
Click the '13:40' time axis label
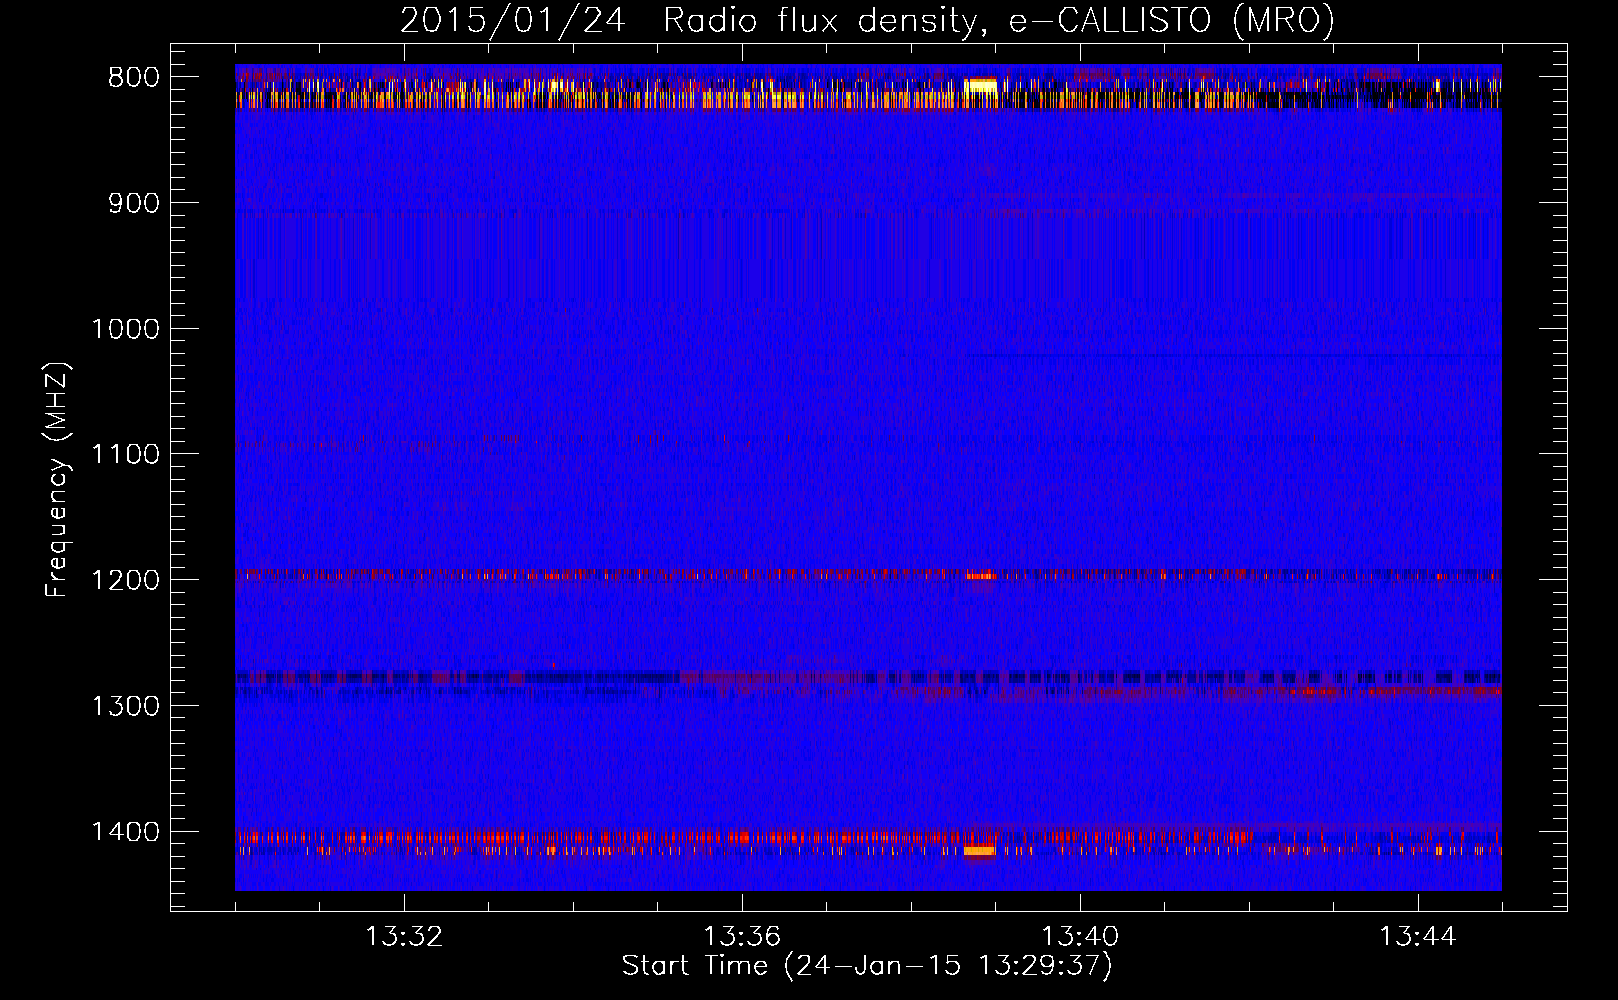(1080, 937)
